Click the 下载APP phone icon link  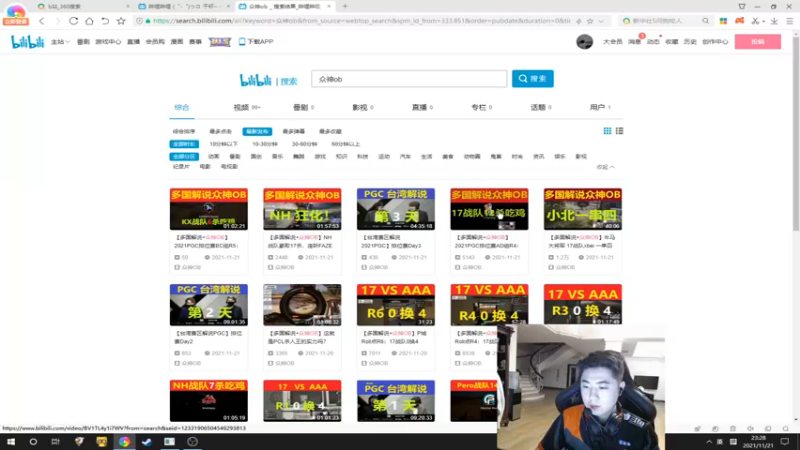point(256,42)
